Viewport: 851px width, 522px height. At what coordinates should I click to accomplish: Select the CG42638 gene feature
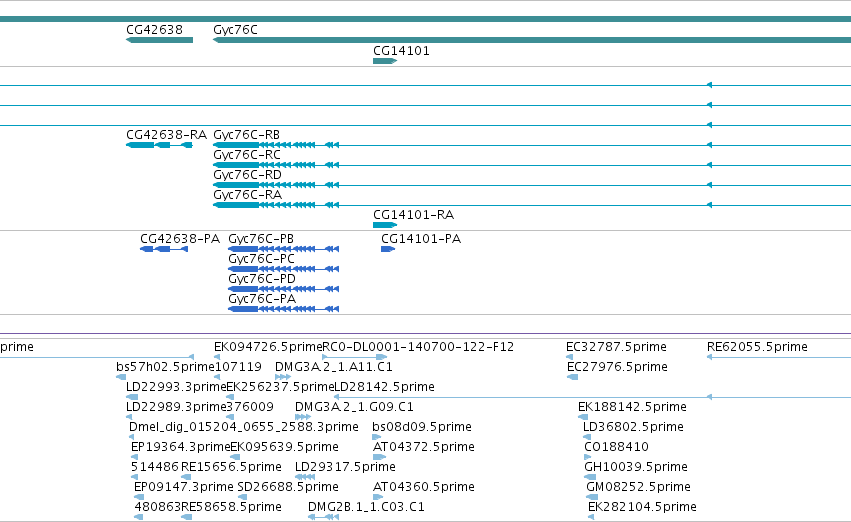click(160, 40)
